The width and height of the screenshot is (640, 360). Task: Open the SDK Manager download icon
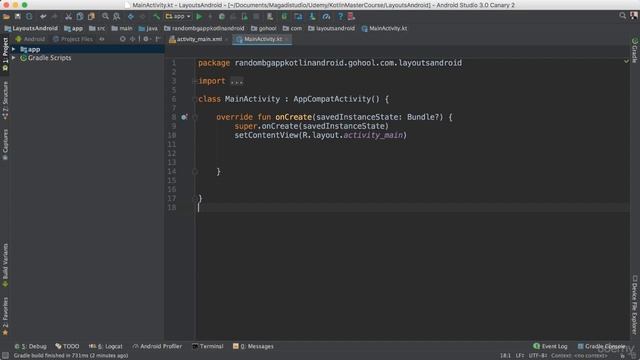point(312,17)
